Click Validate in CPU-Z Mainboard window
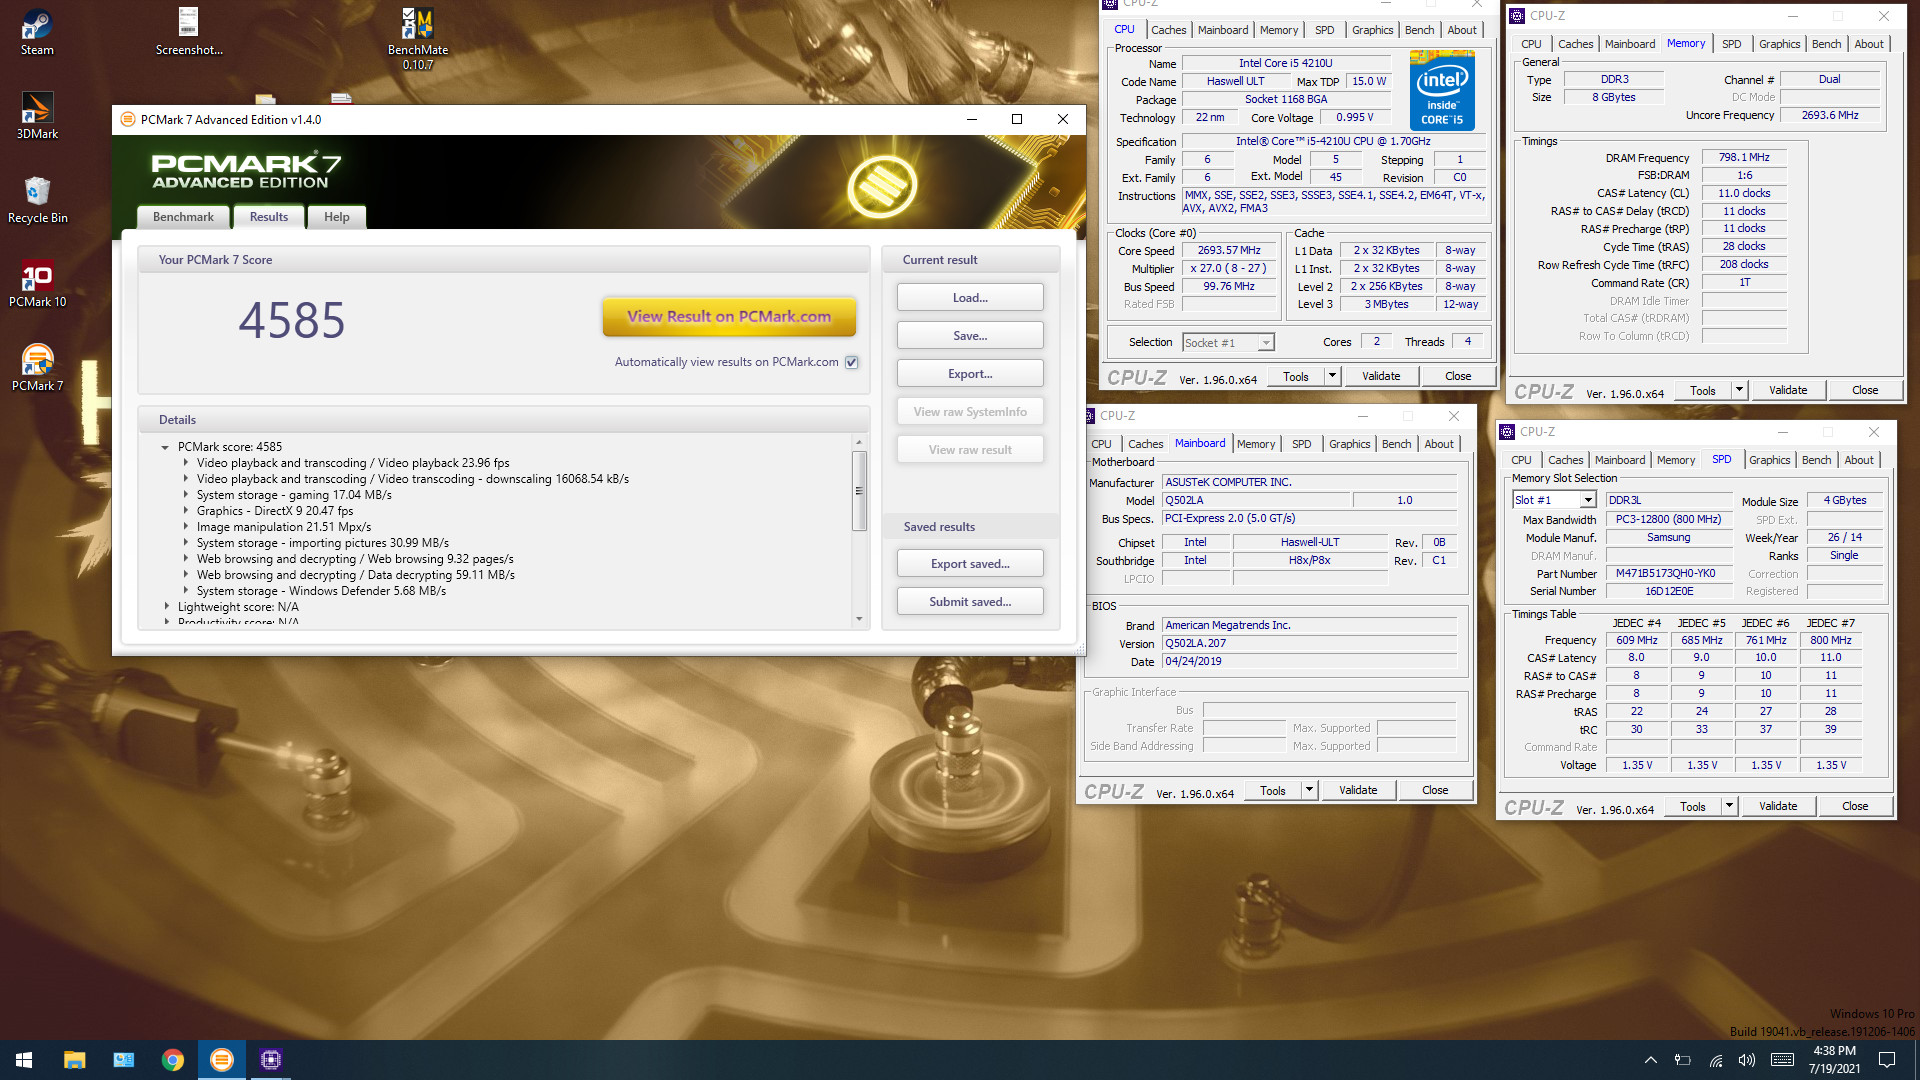Viewport: 1920px width, 1080px height. click(x=1358, y=790)
